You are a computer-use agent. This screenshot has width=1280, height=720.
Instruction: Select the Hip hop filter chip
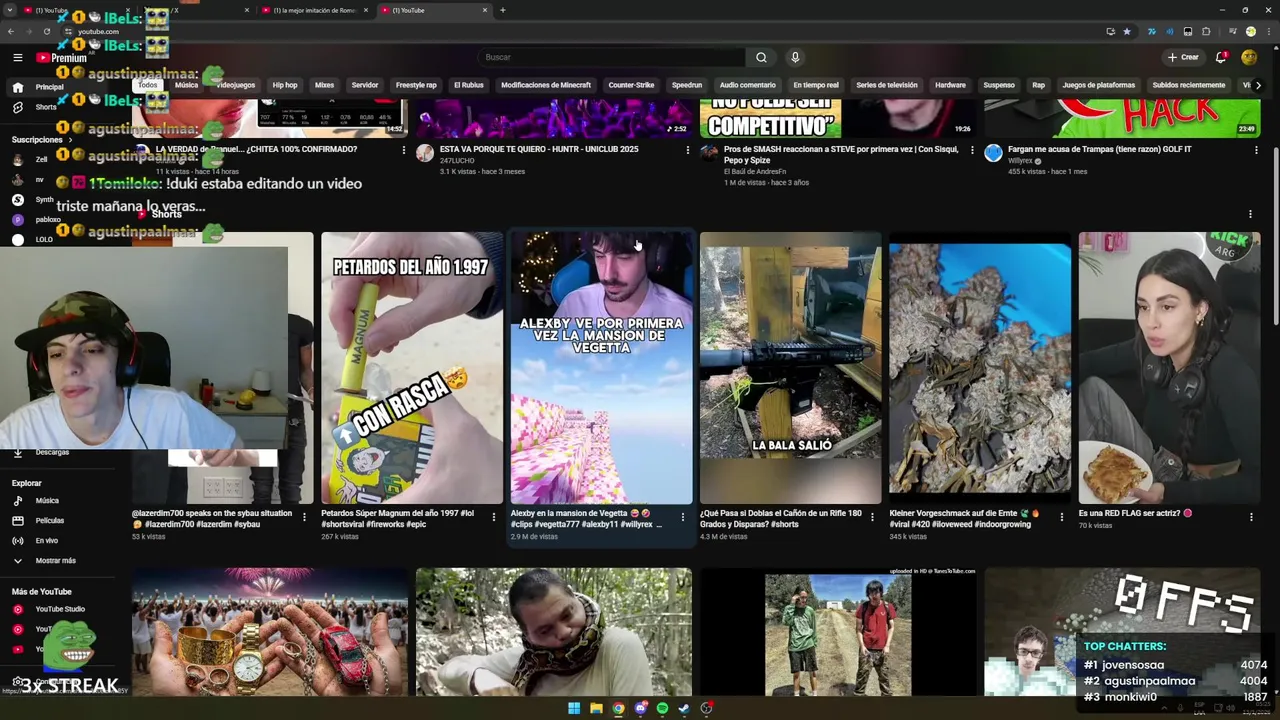285,85
